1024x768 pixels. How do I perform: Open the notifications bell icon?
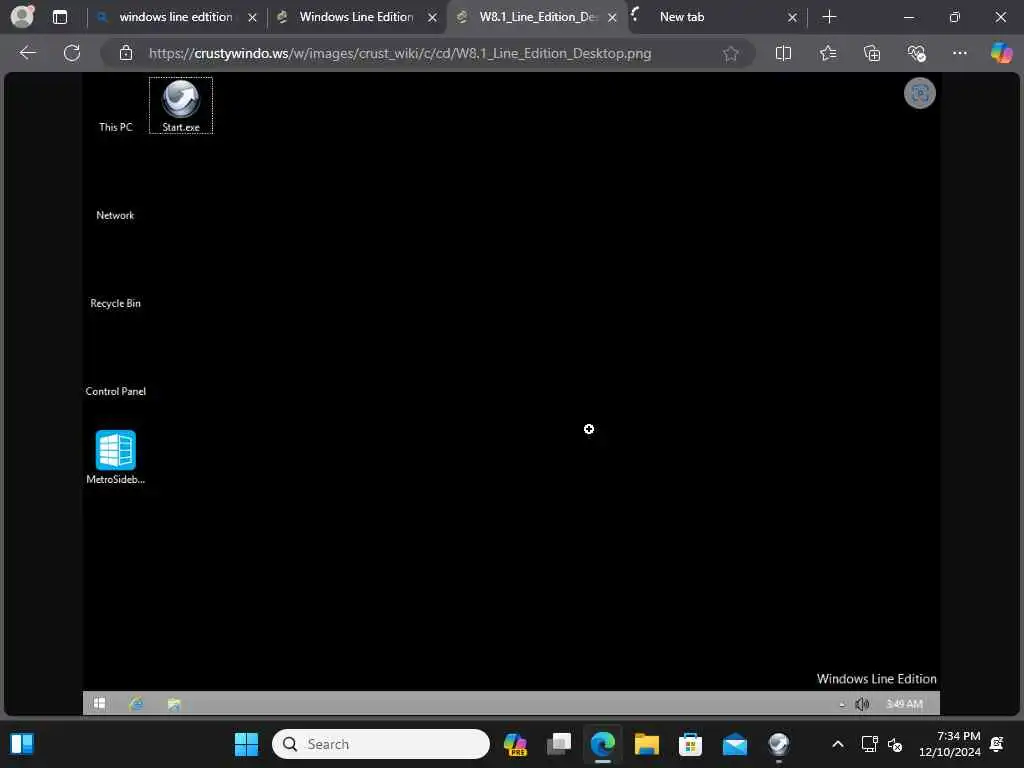click(x=997, y=744)
